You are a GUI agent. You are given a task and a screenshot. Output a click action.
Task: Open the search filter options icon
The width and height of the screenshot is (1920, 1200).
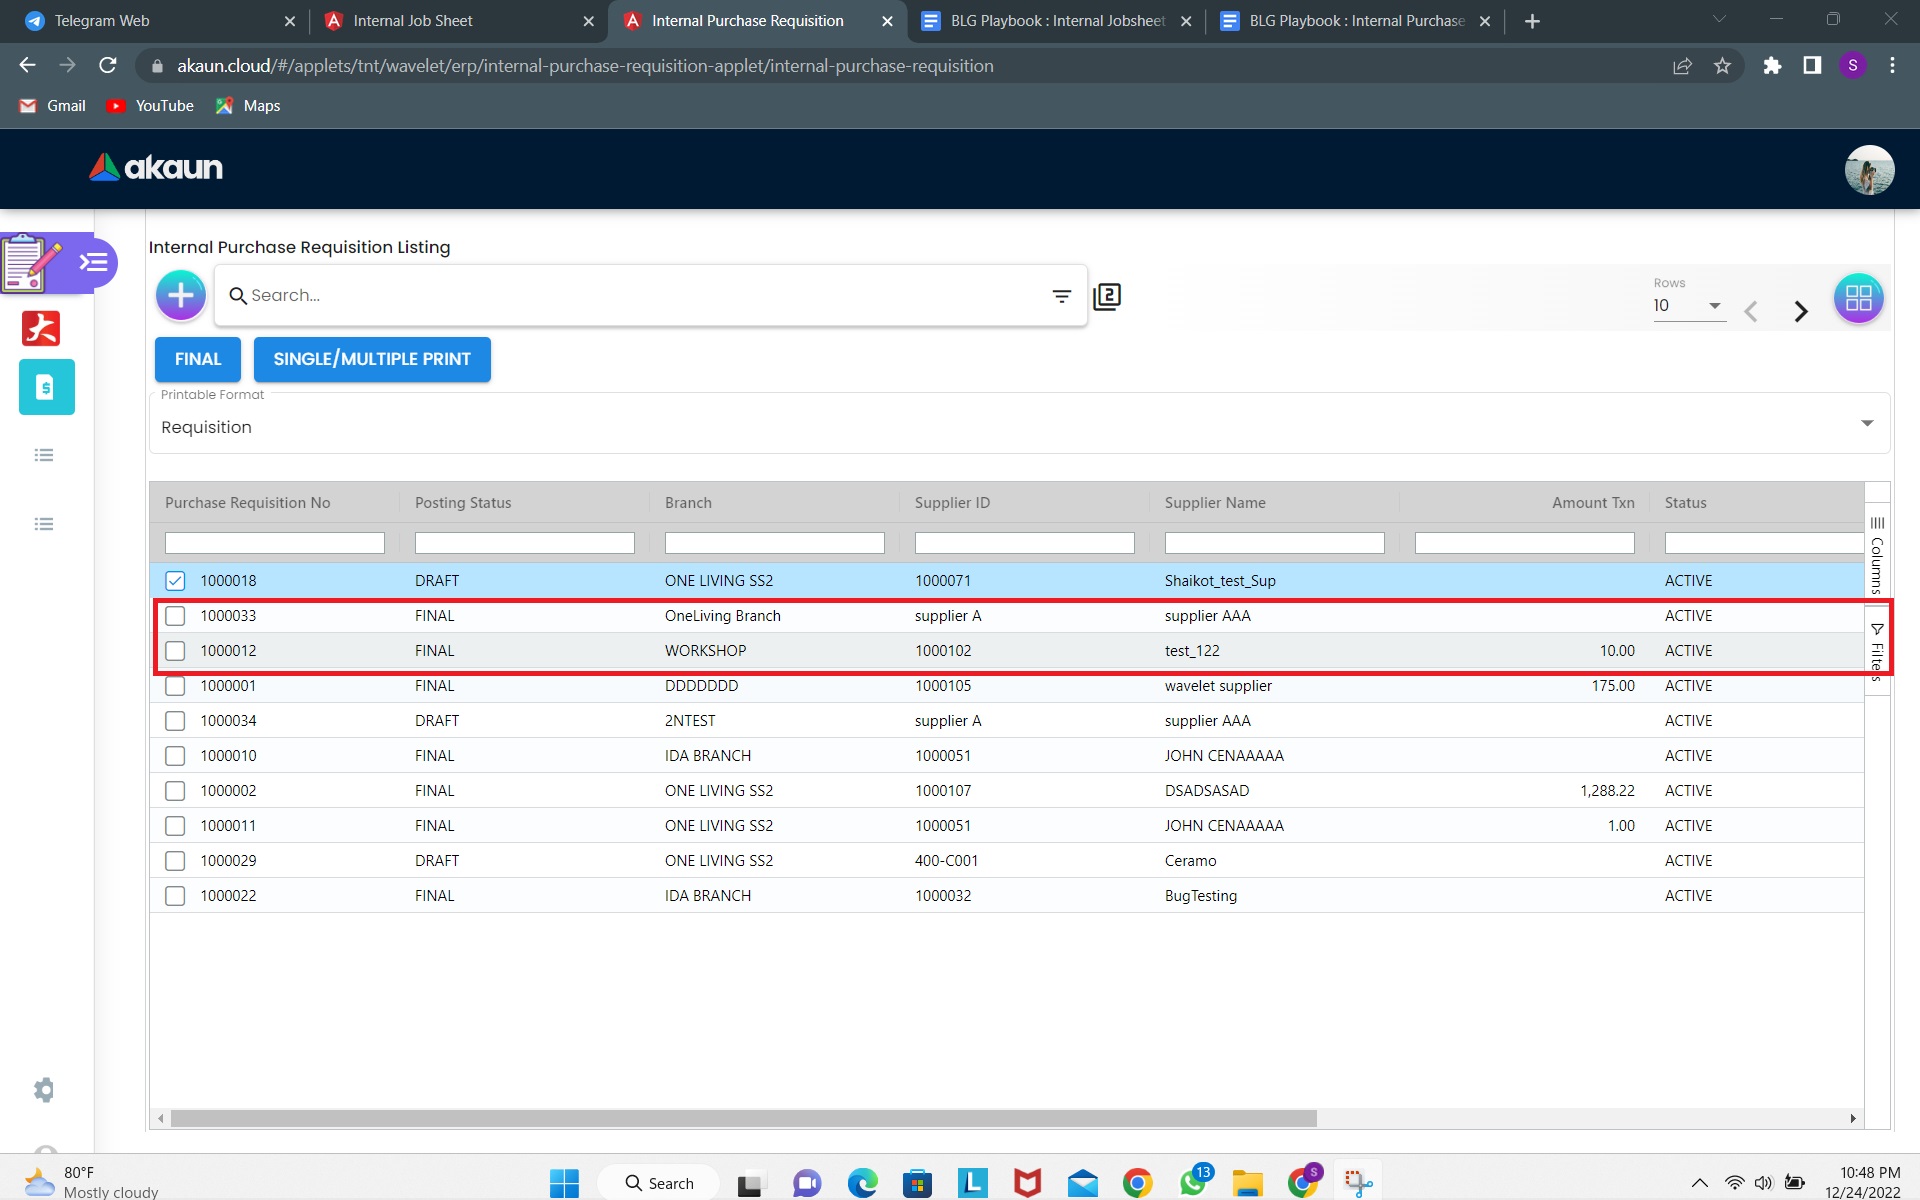pyautogui.click(x=1061, y=296)
